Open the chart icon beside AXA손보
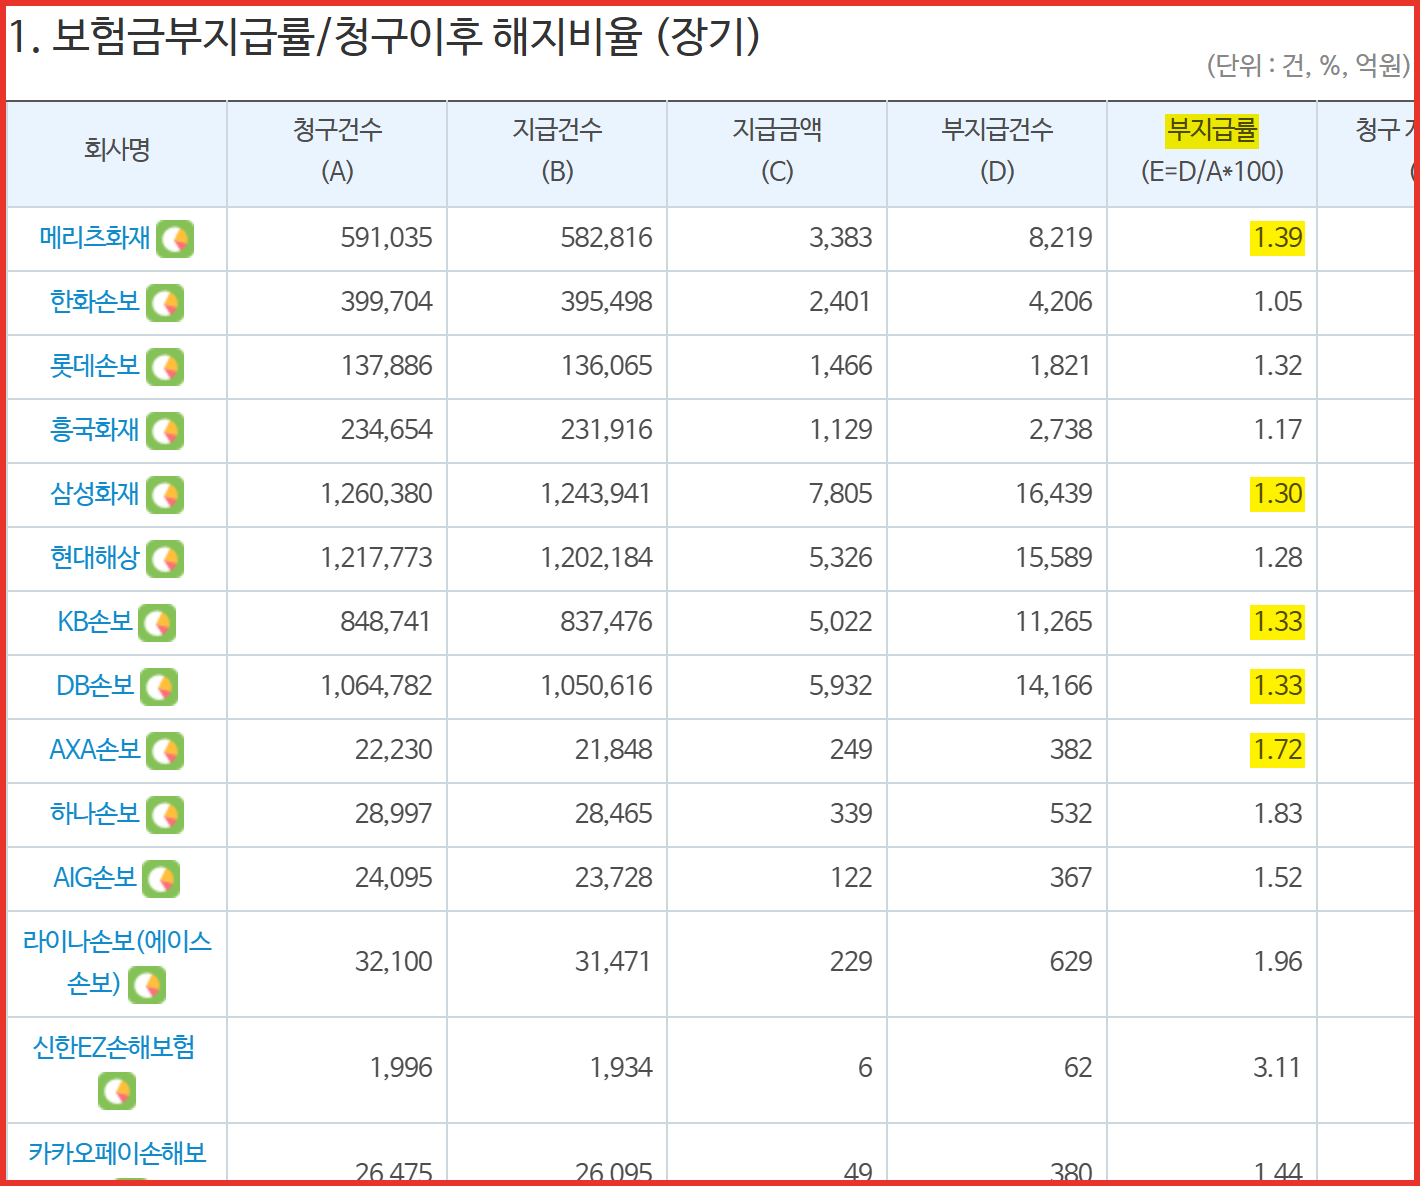This screenshot has width=1420, height=1186. (165, 751)
